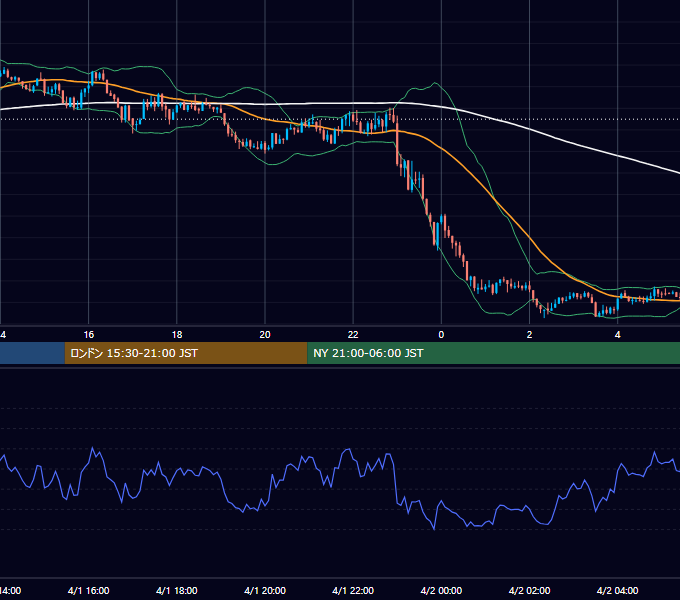The height and width of the screenshot is (600, 680).
Task: Click the 4/1 22:00 date label
Action: pos(353,590)
